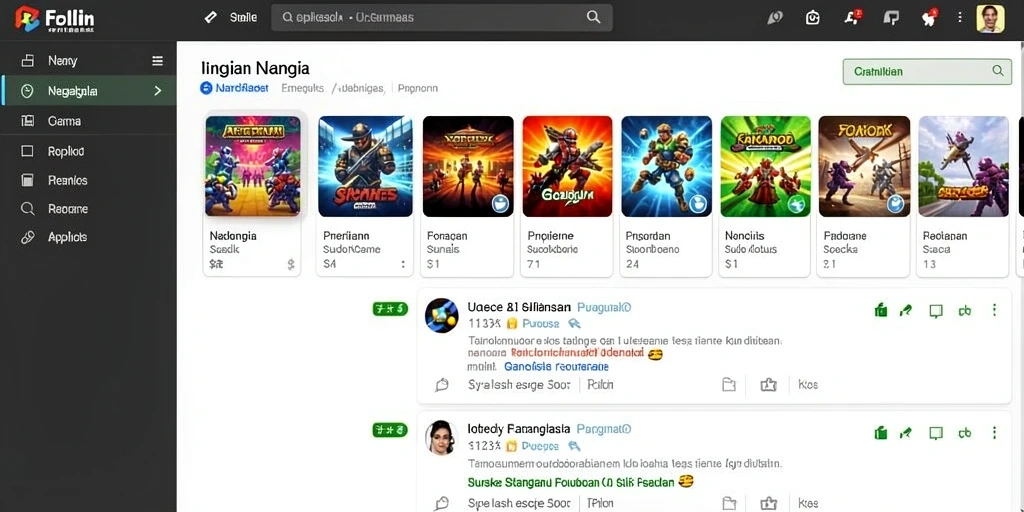1024x512 pixels.
Task: Click the white puzzle icon with red badge
Action: click(929, 18)
